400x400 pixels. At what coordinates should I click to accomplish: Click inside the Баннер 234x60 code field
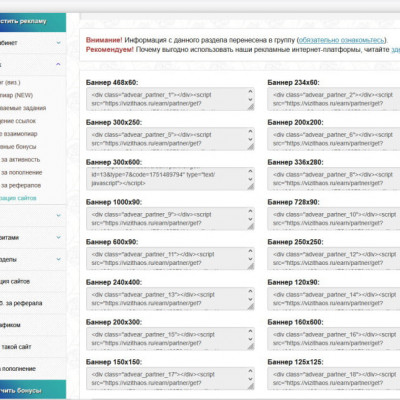tap(334, 99)
